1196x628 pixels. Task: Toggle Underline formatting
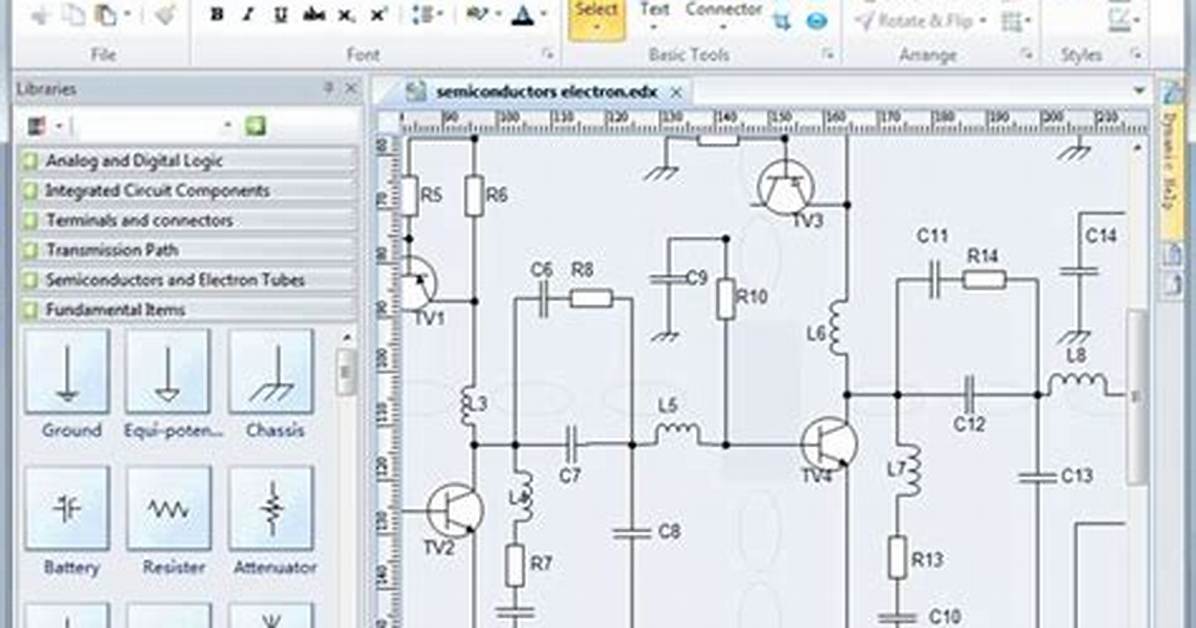tap(281, 15)
